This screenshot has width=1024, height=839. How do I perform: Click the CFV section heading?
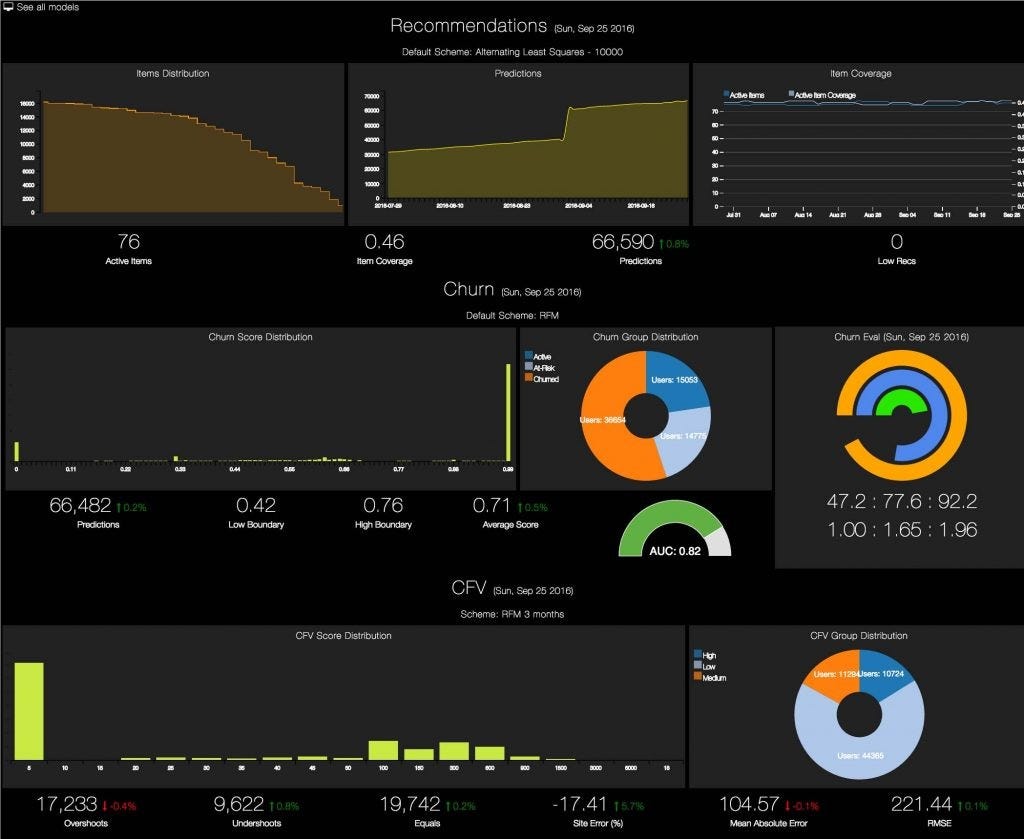tap(468, 588)
